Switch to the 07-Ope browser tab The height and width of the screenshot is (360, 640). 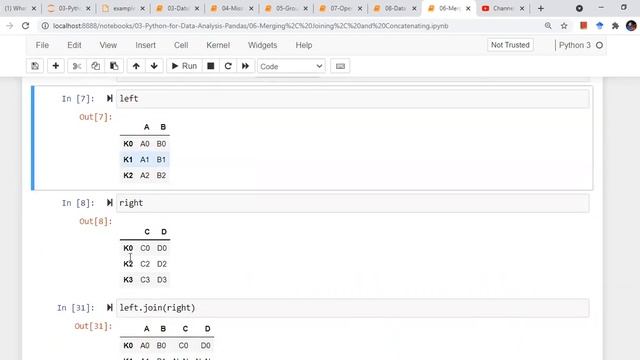click(x=340, y=8)
